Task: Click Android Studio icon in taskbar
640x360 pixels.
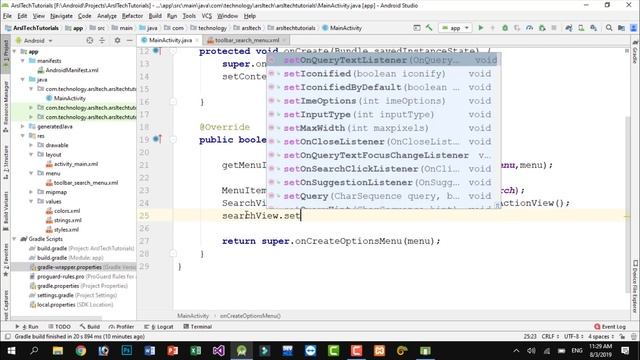Action: pos(241,351)
